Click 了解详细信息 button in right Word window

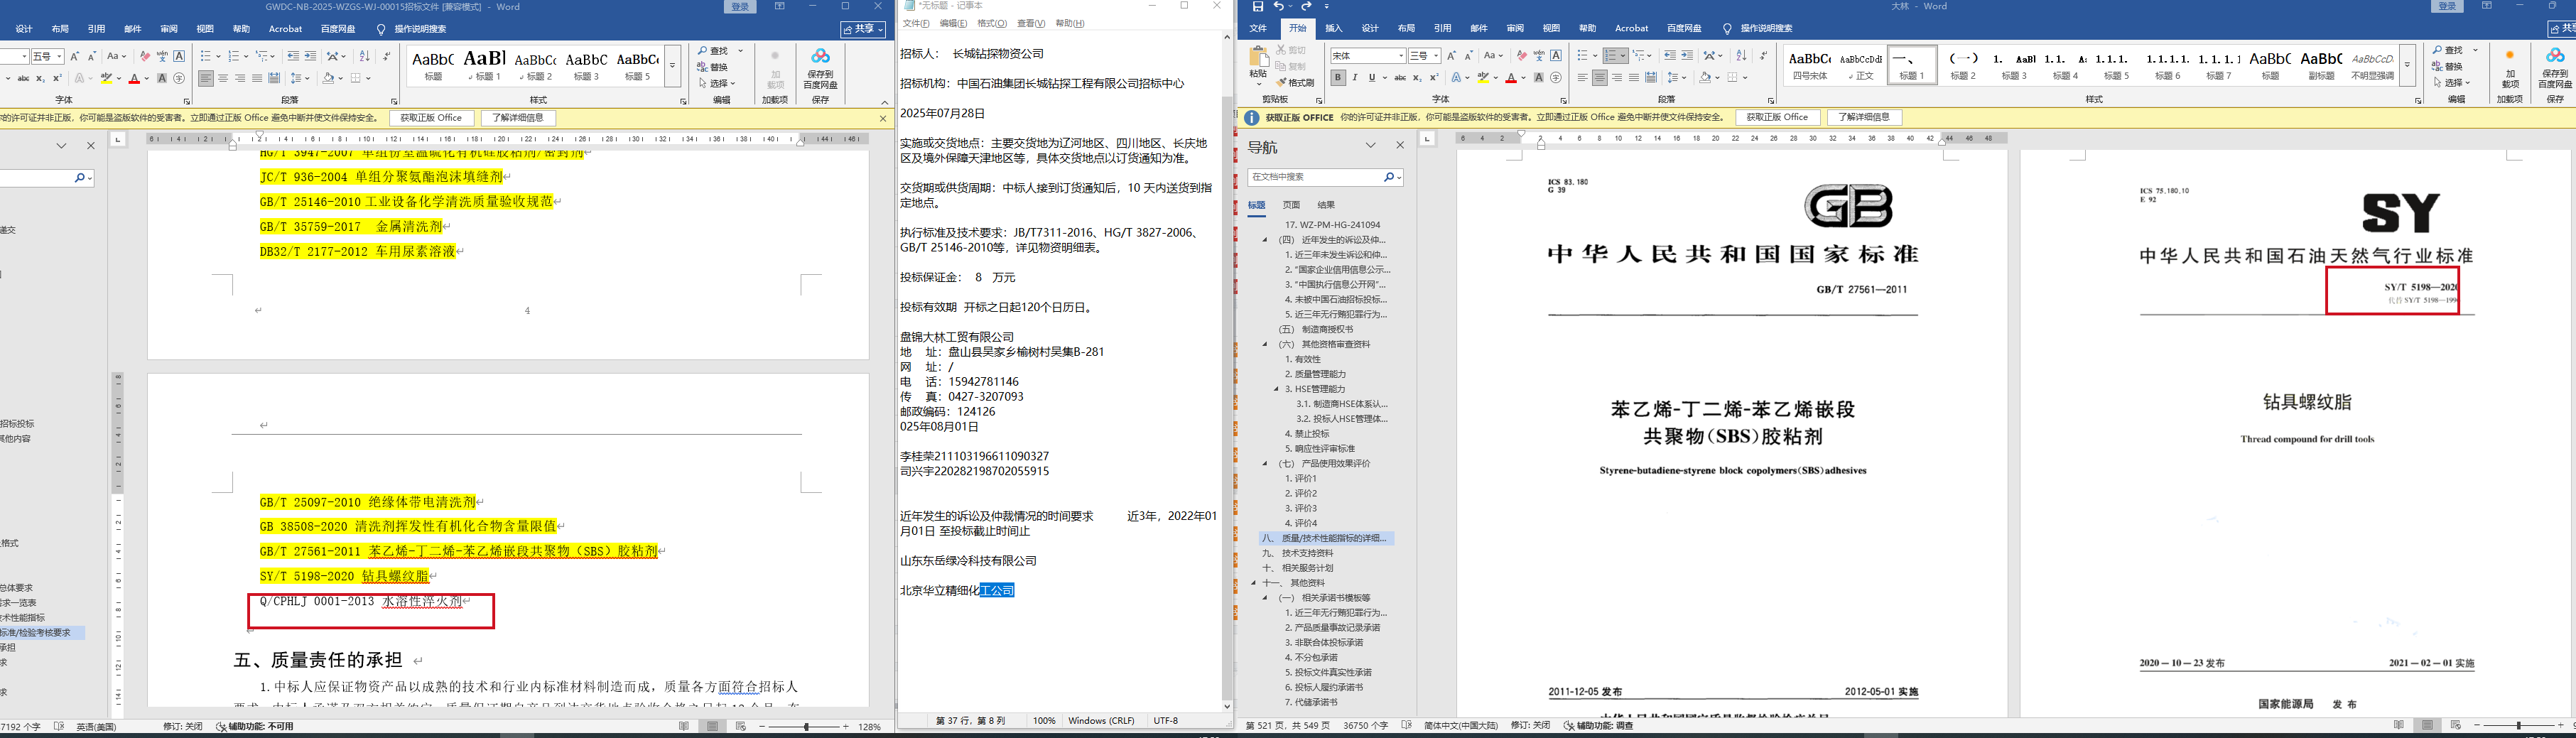(x=1864, y=117)
